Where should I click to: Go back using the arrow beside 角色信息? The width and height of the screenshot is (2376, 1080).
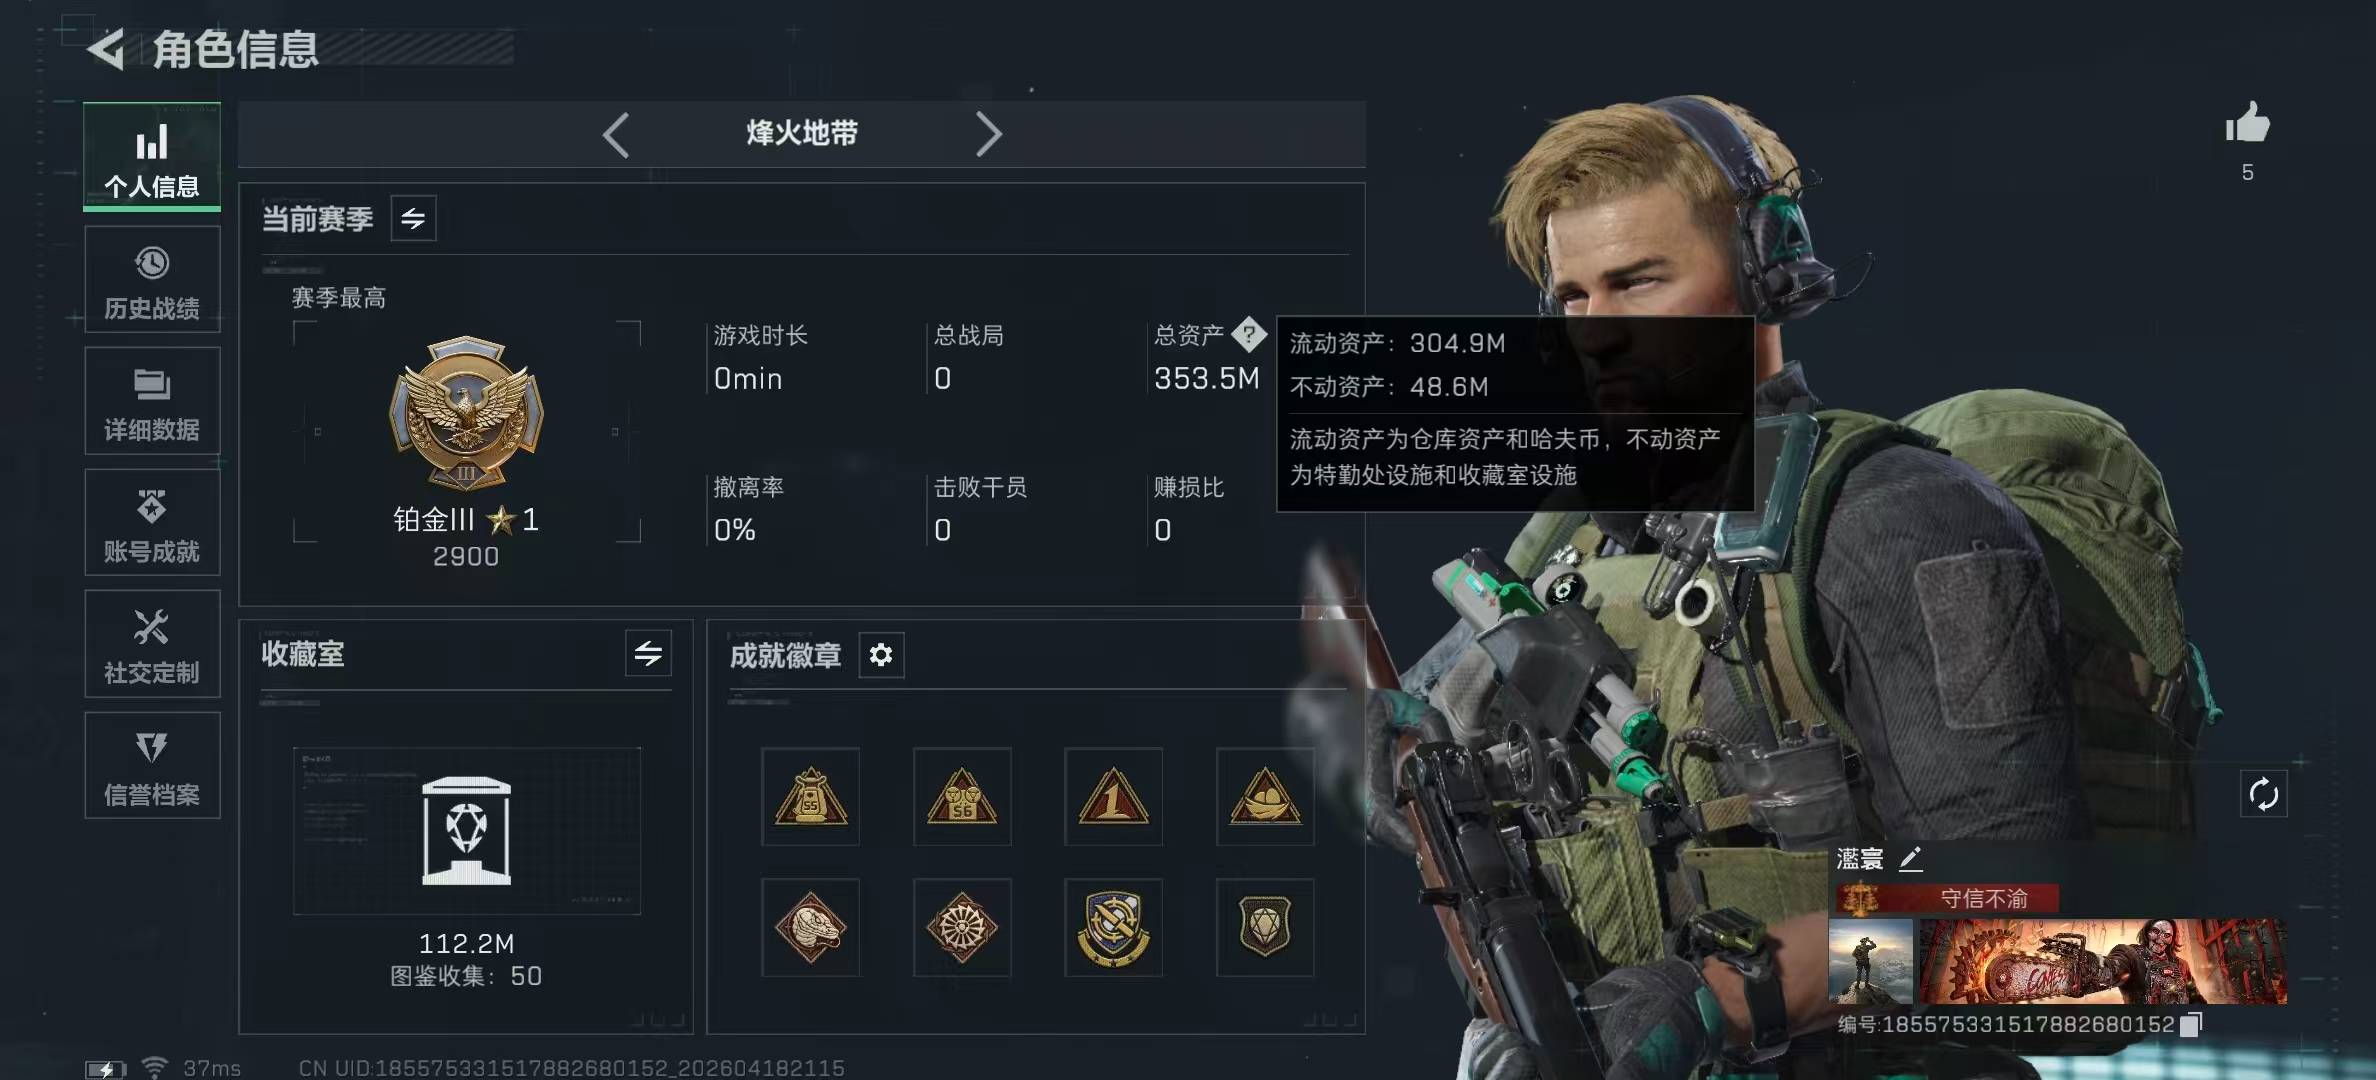pyautogui.click(x=106, y=49)
